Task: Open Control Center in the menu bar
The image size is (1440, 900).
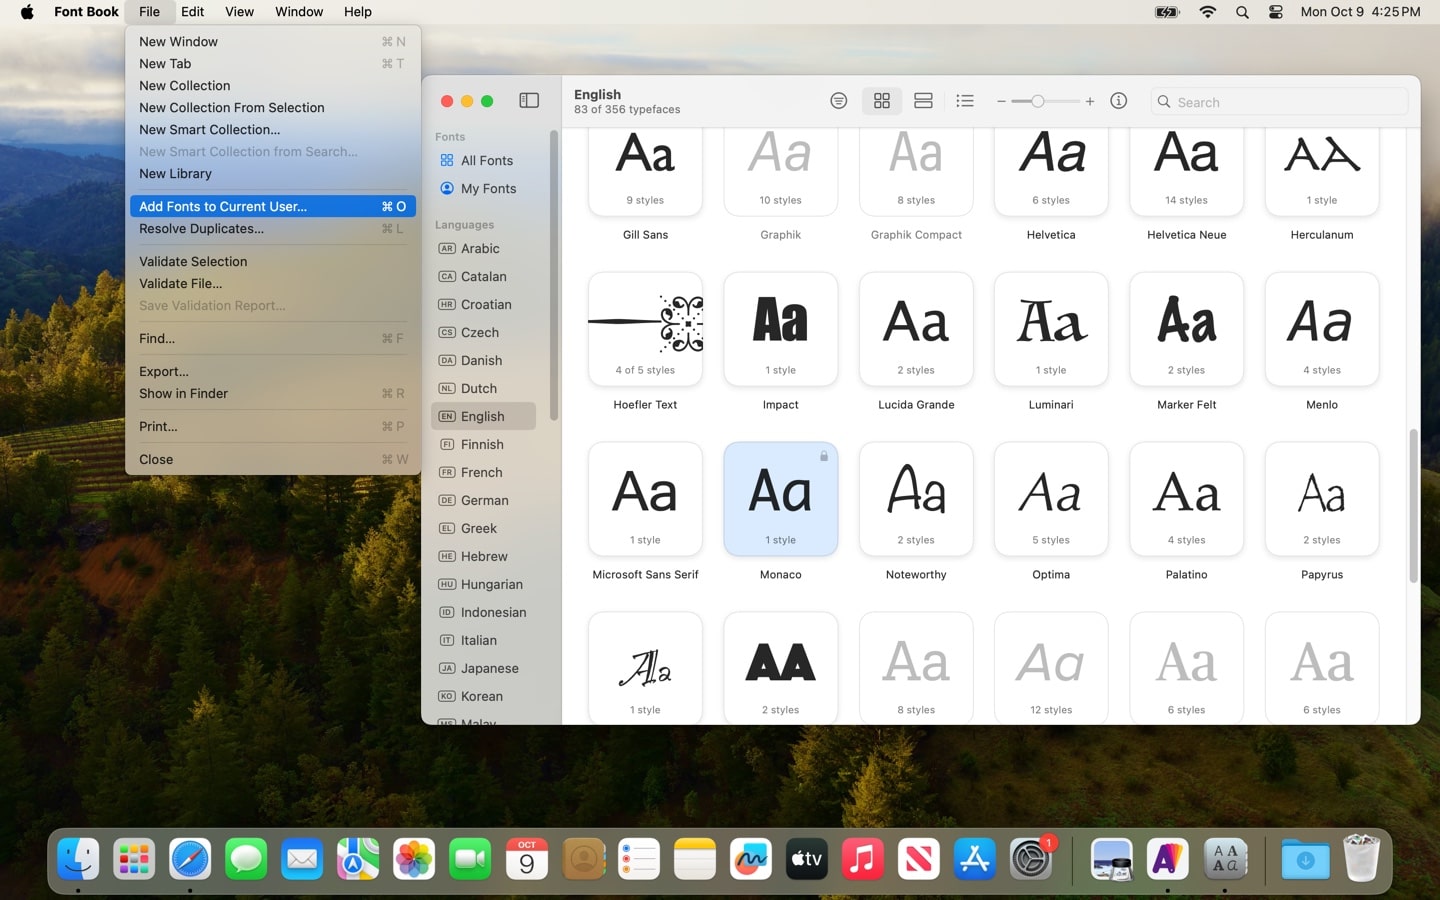Action: click(x=1276, y=12)
